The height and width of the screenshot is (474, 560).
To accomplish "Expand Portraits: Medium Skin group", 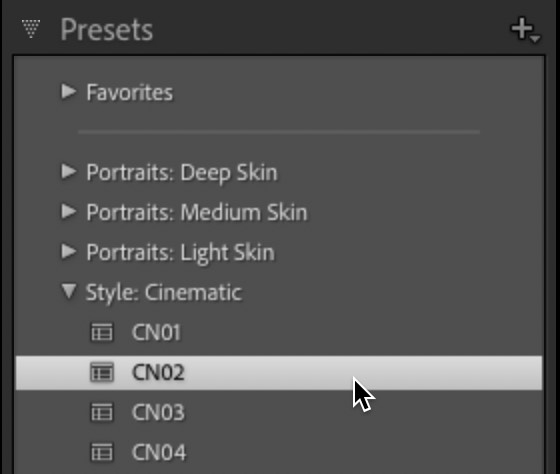I will [x=68, y=211].
